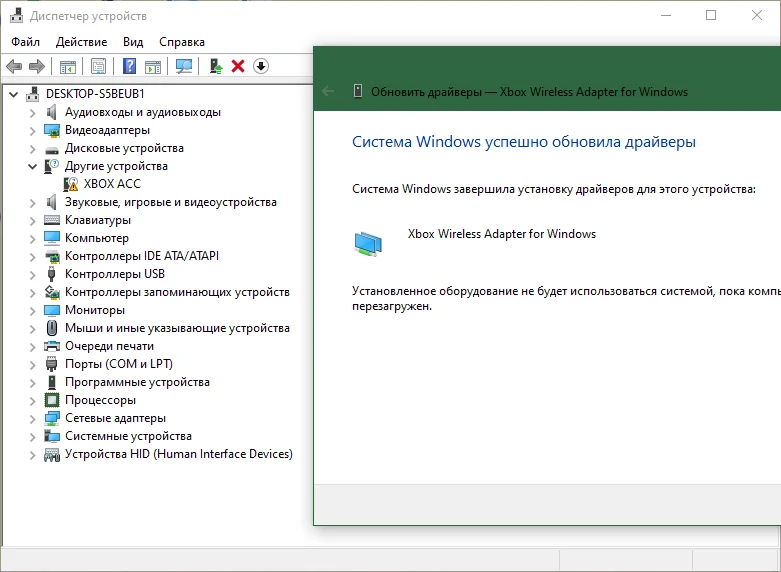Open the Действие menu
This screenshot has width=781, height=572.
(81, 42)
